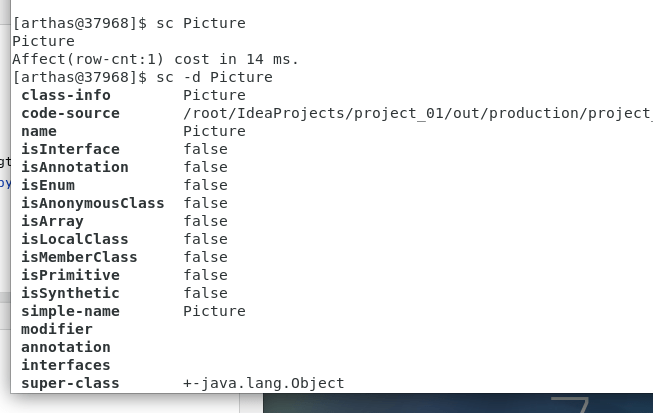Click the isSynthetic field label
The width and height of the screenshot is (653, 413).
70,293
